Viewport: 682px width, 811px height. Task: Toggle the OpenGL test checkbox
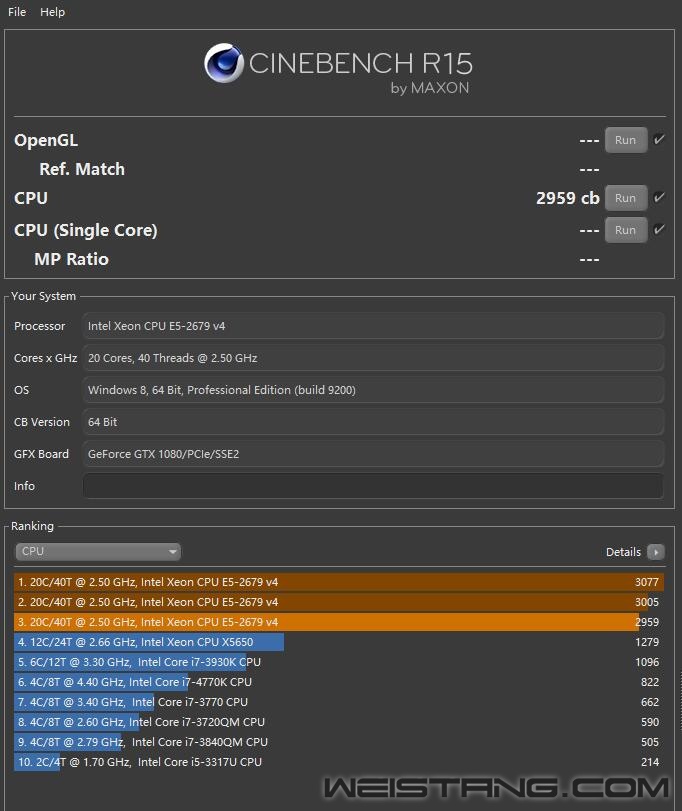point(659,140)
